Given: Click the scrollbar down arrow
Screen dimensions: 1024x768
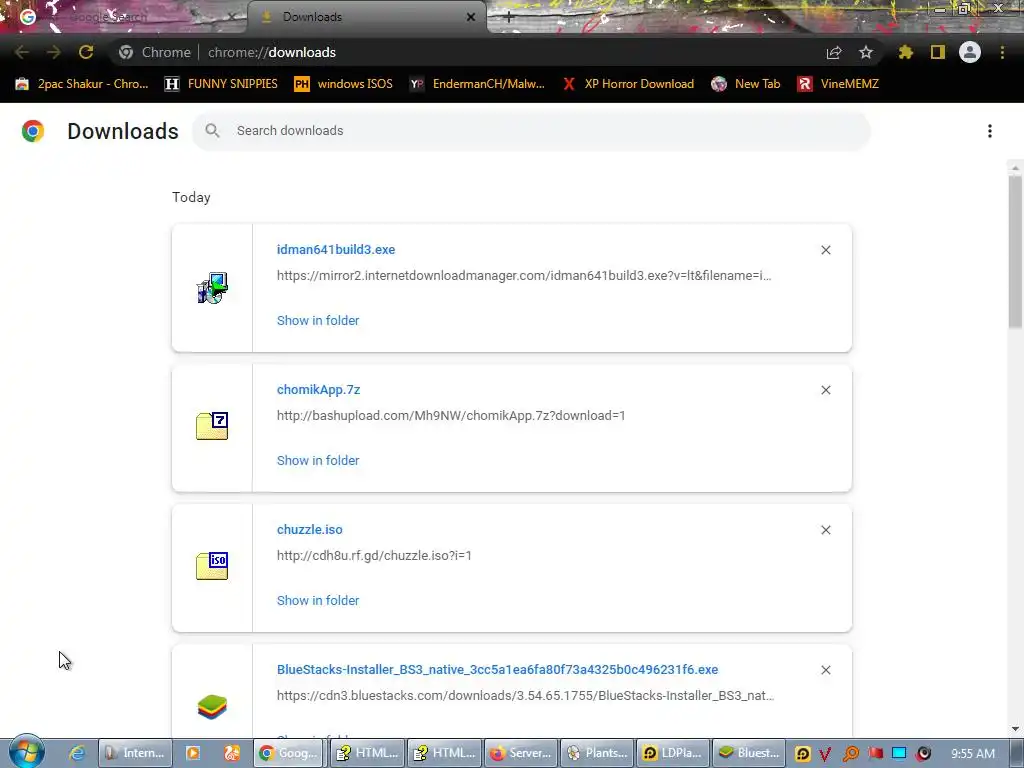Looking at the screenshot, I should click(x=1015, y=729).
